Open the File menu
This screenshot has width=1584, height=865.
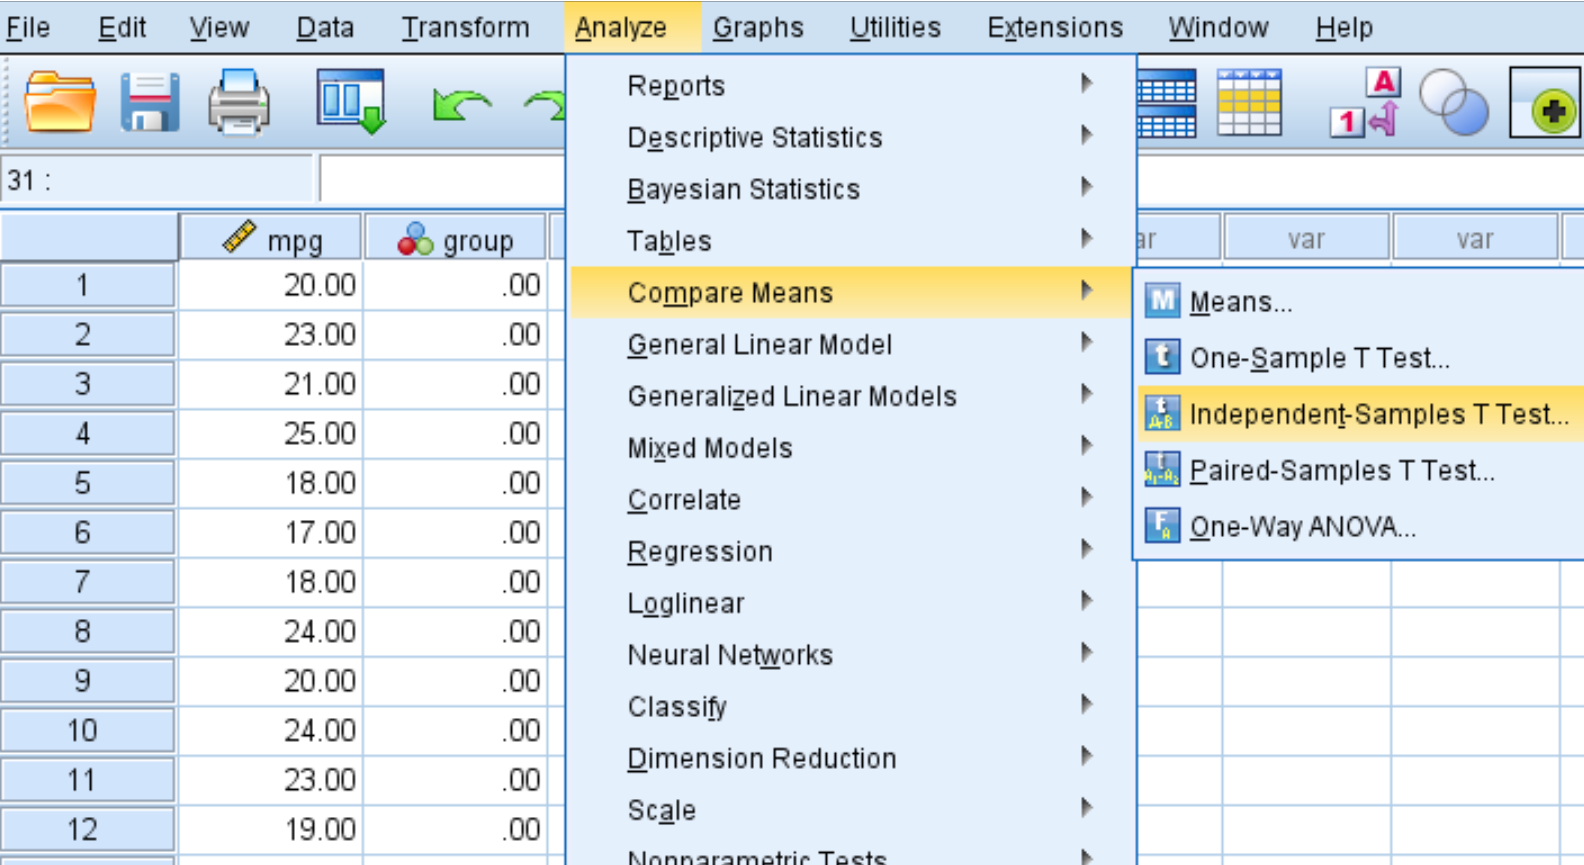27,27
